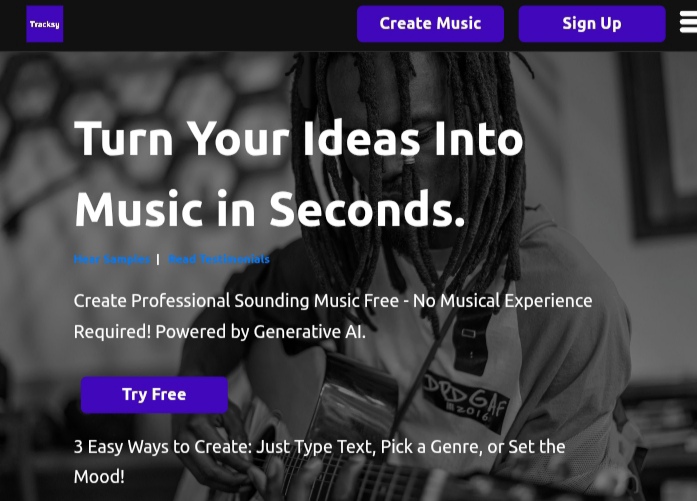Click the 'Turn Your Ideas Into' headline line
Image resolution: width=697 pixels, height=501 pixels.
coord(299,139)
